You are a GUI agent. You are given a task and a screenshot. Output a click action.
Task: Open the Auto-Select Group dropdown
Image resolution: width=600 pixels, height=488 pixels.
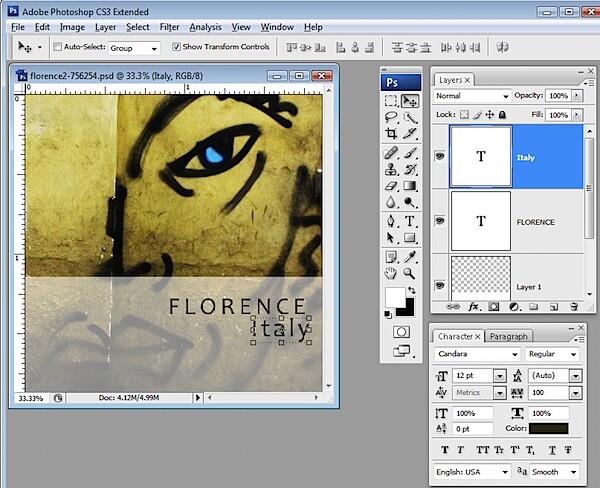point(134,48)
